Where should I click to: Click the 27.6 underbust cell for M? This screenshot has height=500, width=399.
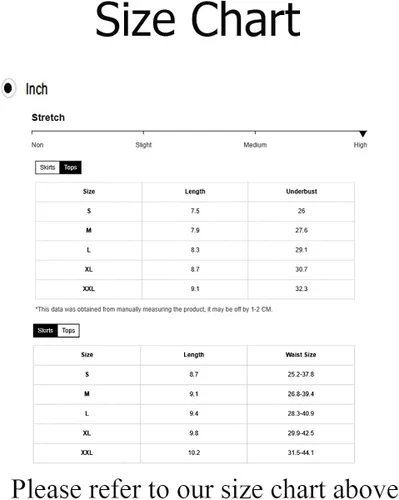(301, 230)
